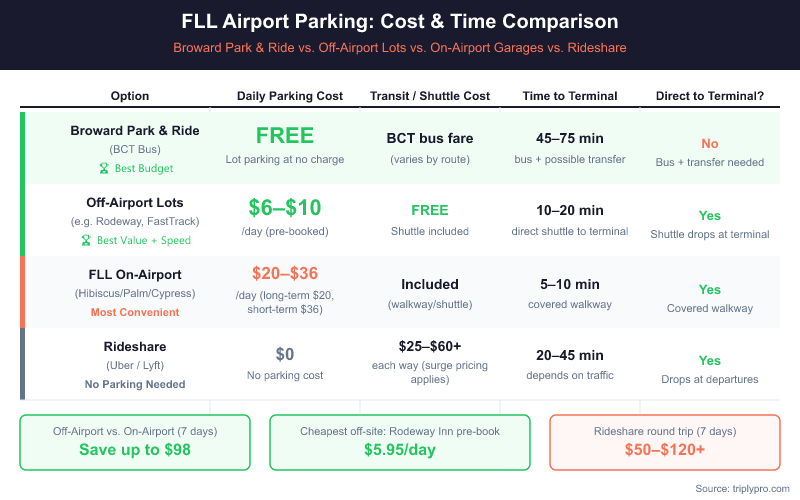Select the Time to Terminal column header
This screenshot has width=800, height=500.
point(570,96)
